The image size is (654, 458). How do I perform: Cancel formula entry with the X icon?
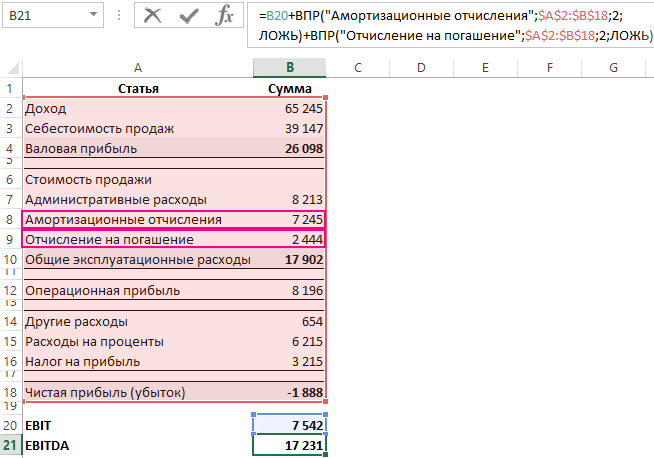[x=153, y=15]
